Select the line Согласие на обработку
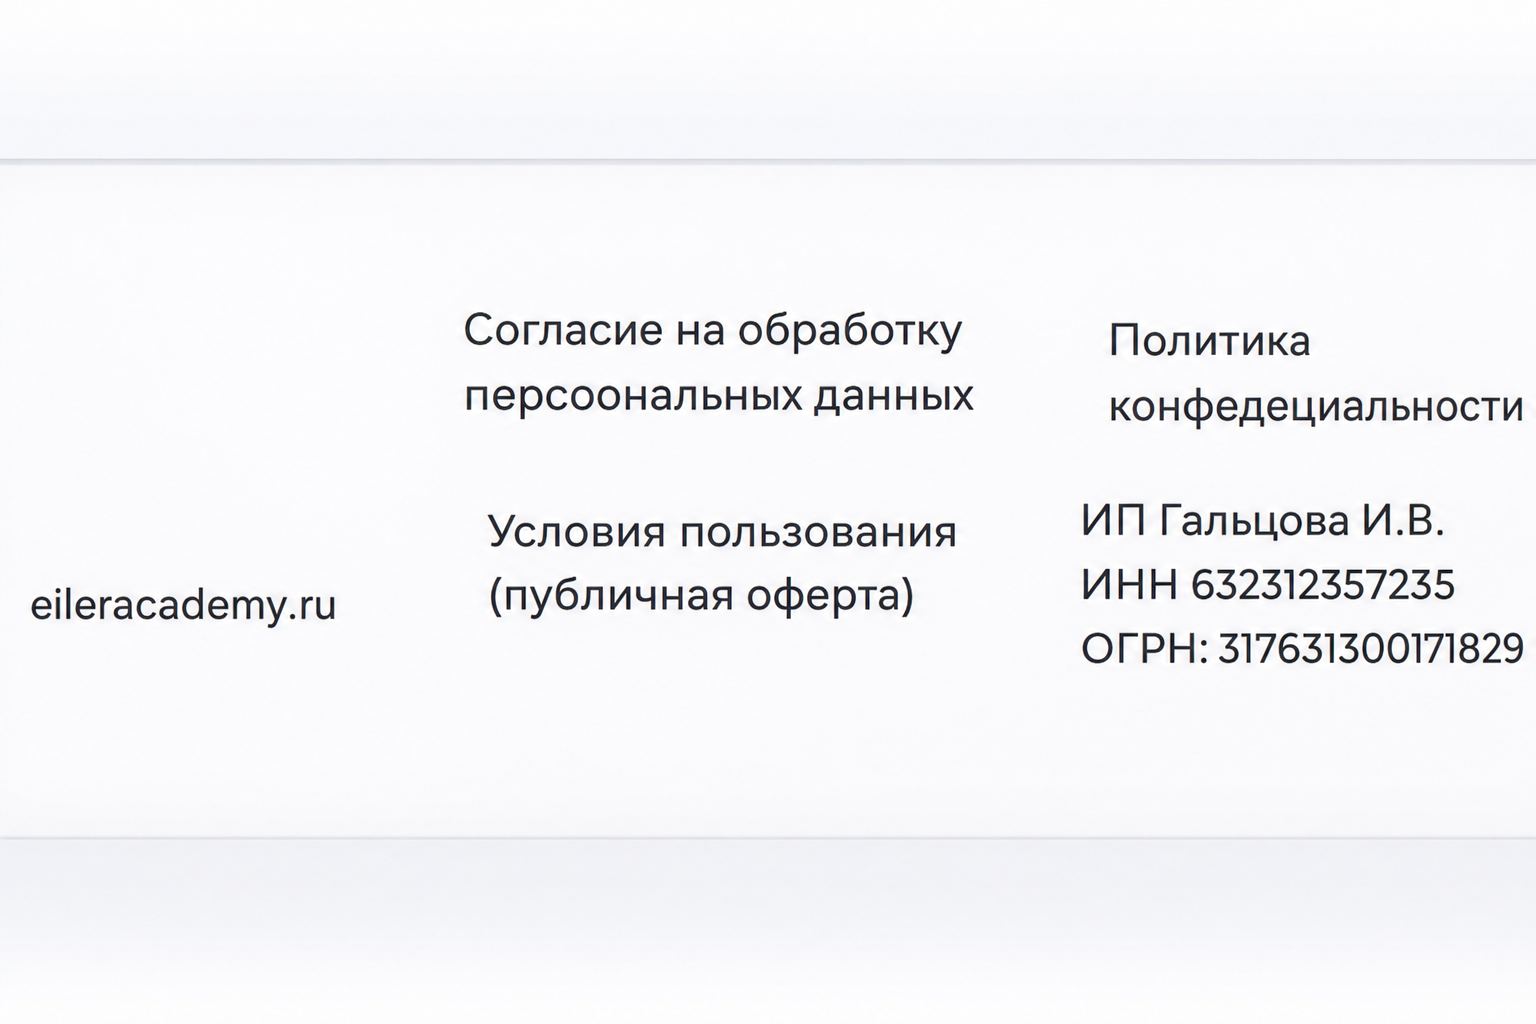 pyautogui.click(x=713, y=331)
